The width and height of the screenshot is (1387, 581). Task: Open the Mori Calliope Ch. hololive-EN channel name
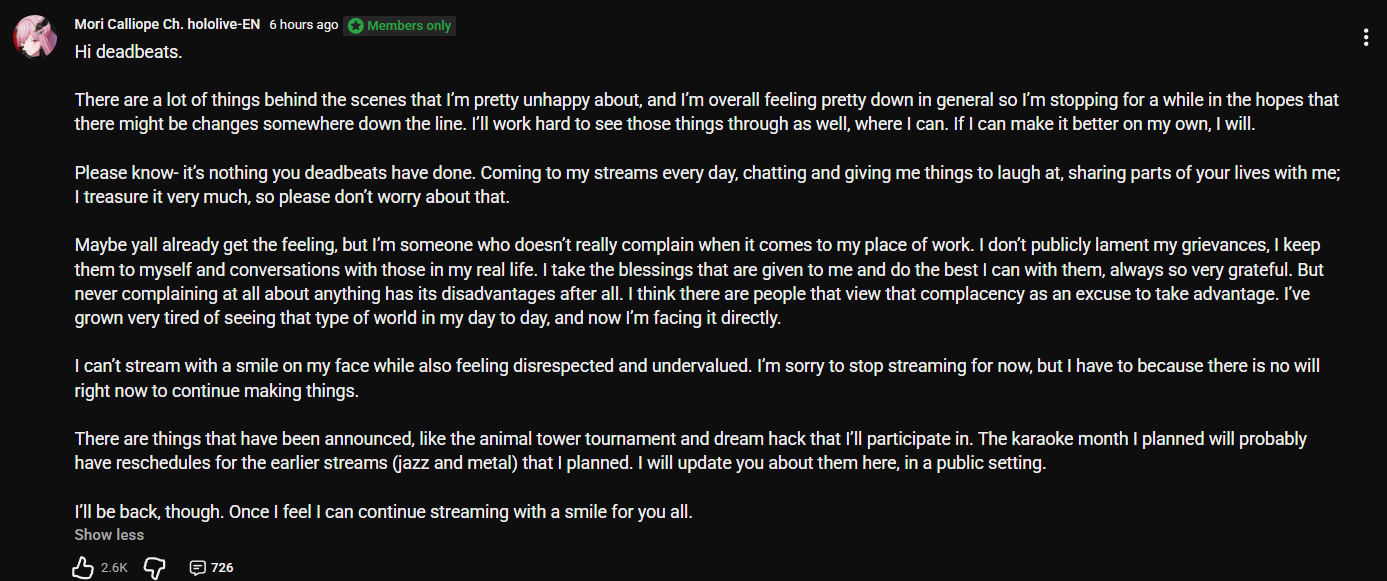tap(167, 25)
